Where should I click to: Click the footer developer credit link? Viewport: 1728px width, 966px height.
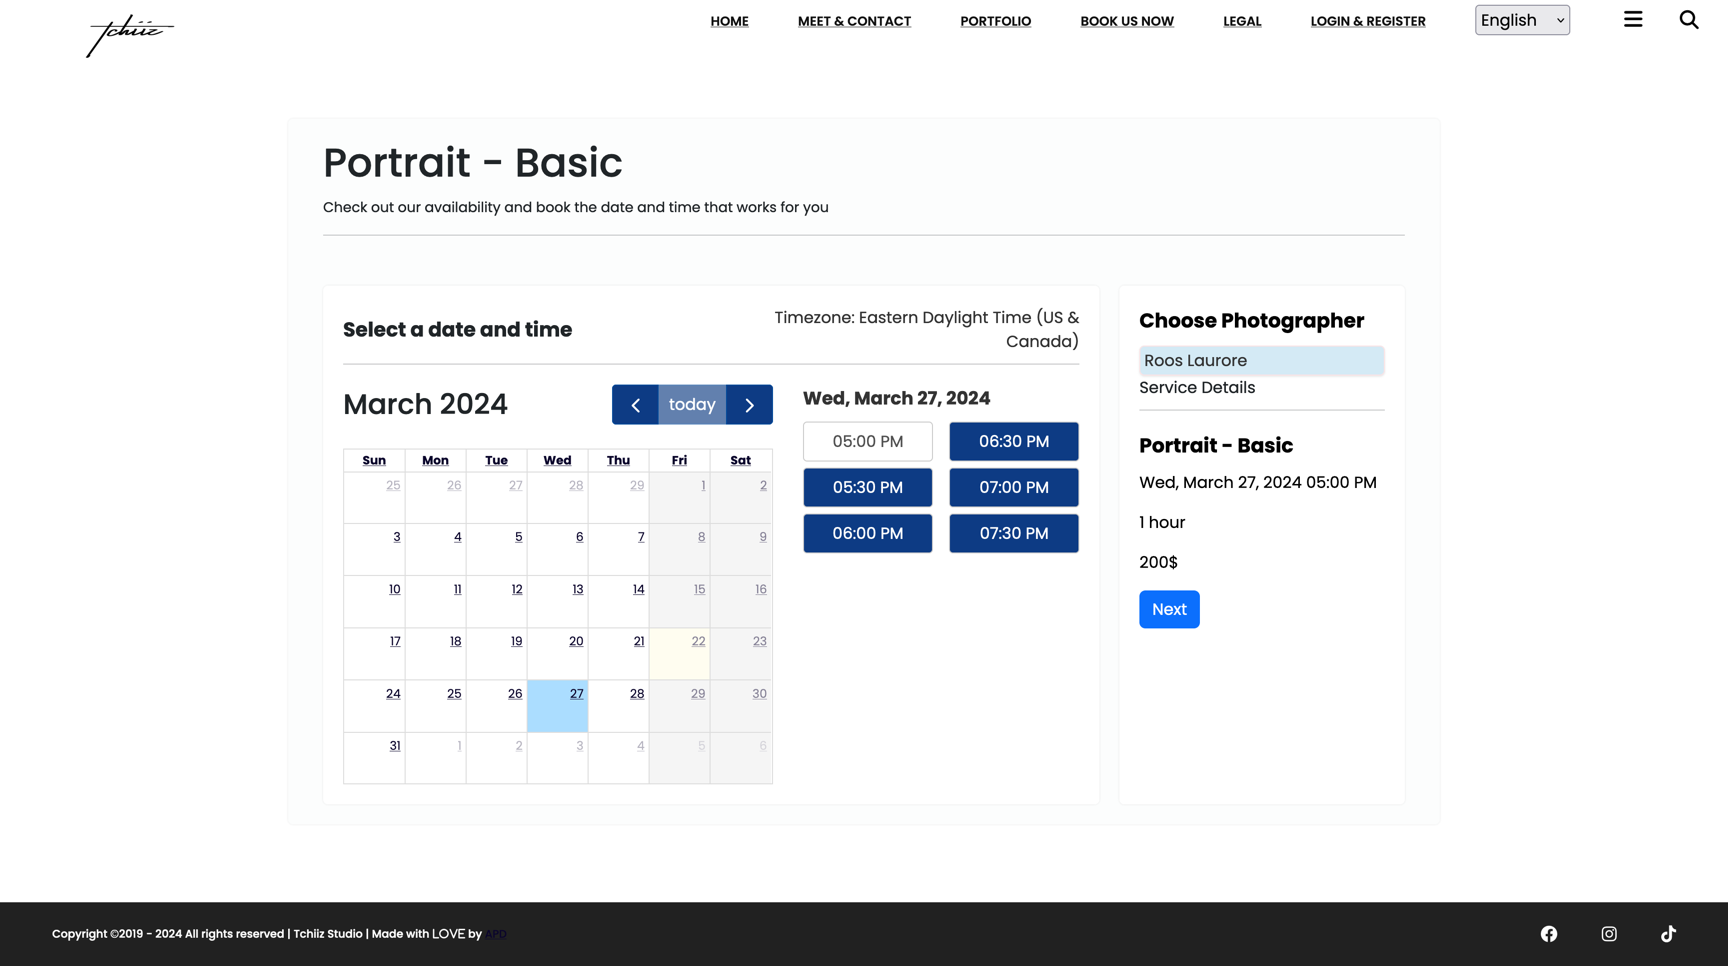coord(496,934)
